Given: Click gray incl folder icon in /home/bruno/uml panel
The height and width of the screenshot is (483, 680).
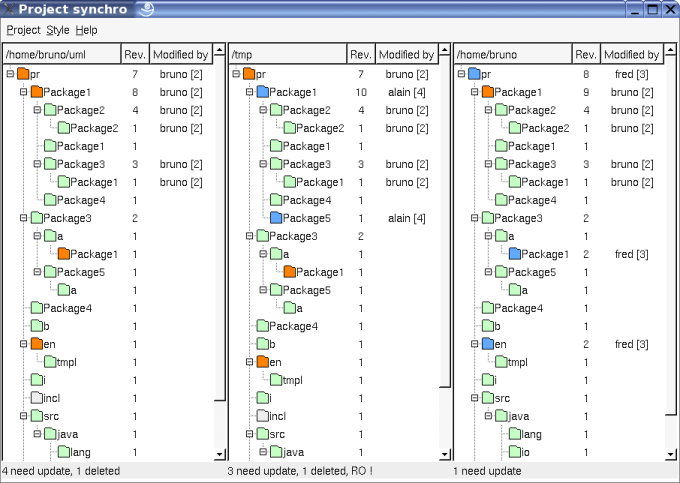Looking at the screenshot, I should click(37, 398).
